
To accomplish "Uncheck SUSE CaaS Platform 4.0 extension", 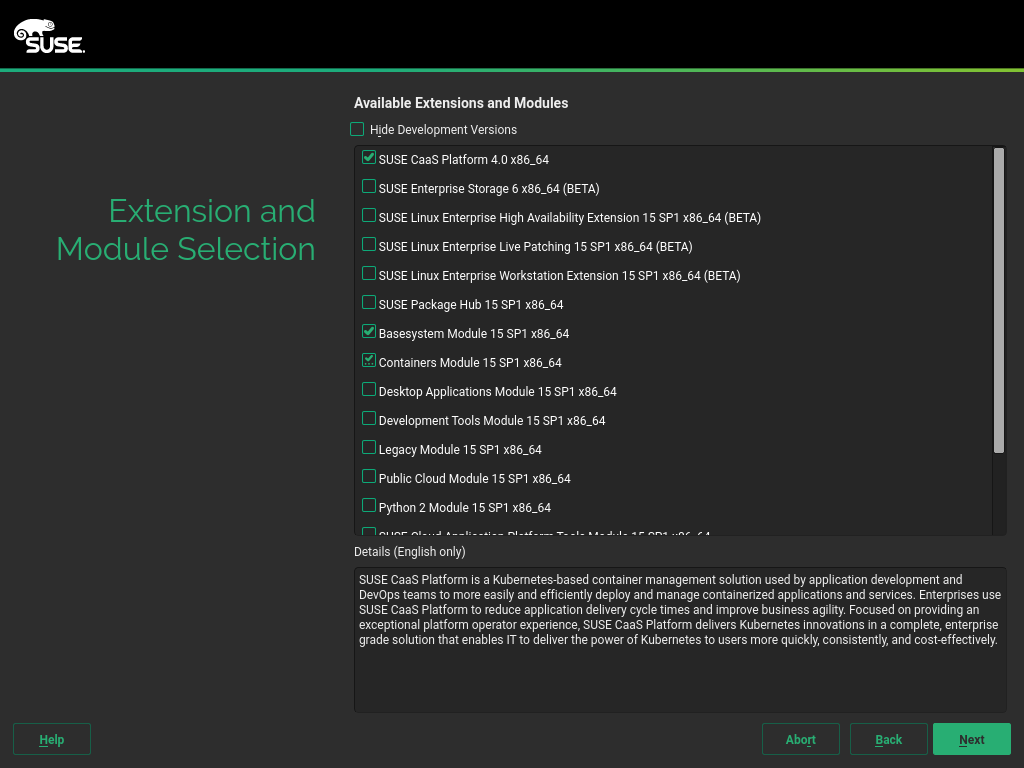I will pos(369,158).
